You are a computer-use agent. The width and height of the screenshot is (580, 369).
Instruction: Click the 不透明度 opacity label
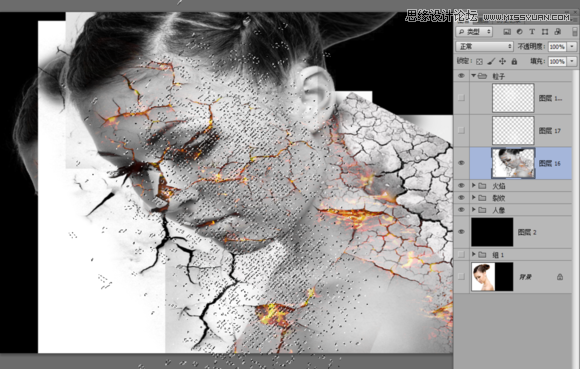tap(532, 47)
